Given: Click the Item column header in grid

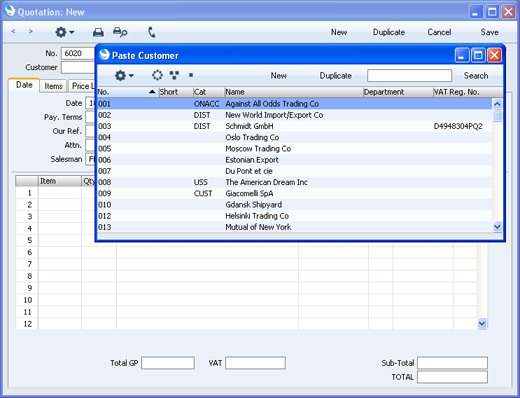Looking at the screenshot, I should coord(60,181).
